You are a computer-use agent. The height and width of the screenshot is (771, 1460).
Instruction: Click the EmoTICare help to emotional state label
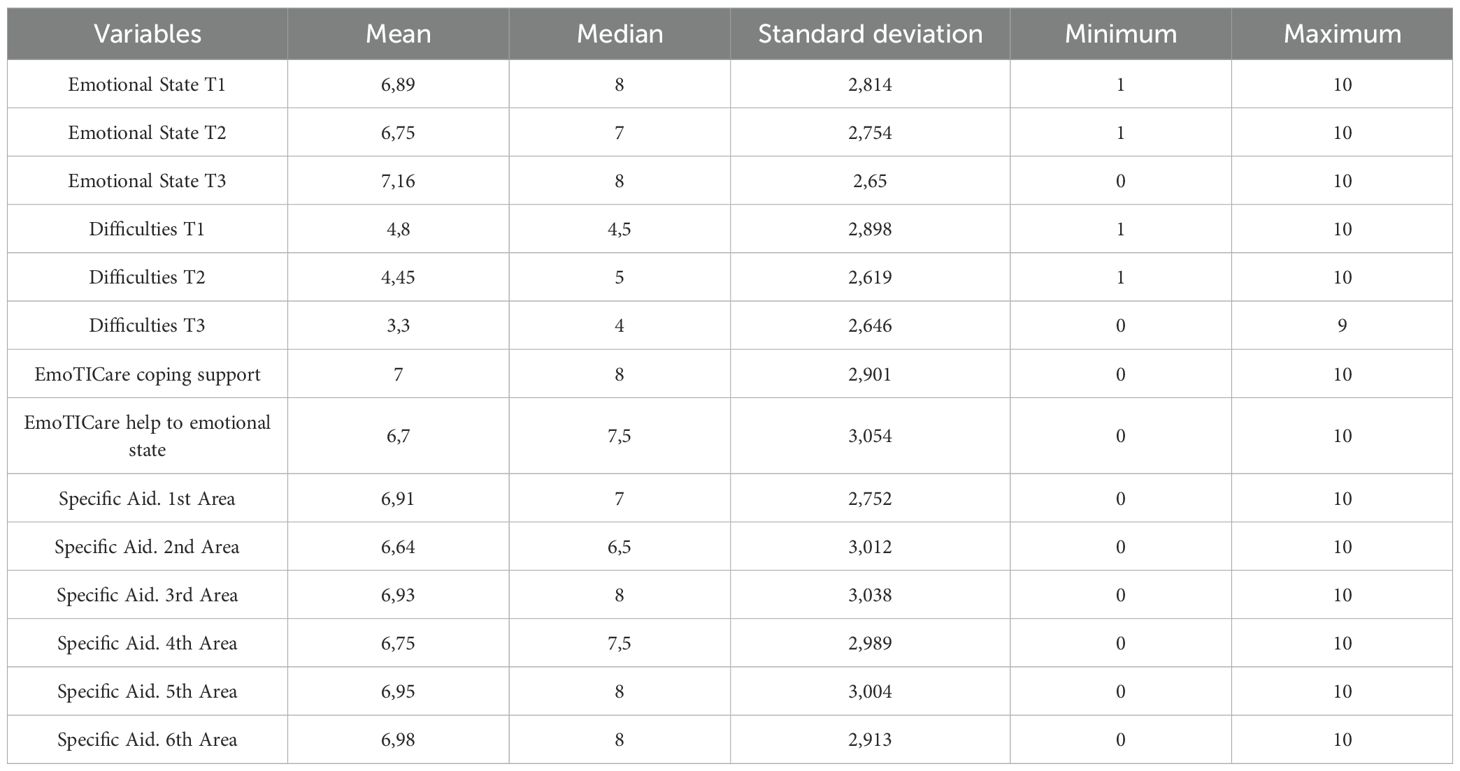(x=147, y=436)
